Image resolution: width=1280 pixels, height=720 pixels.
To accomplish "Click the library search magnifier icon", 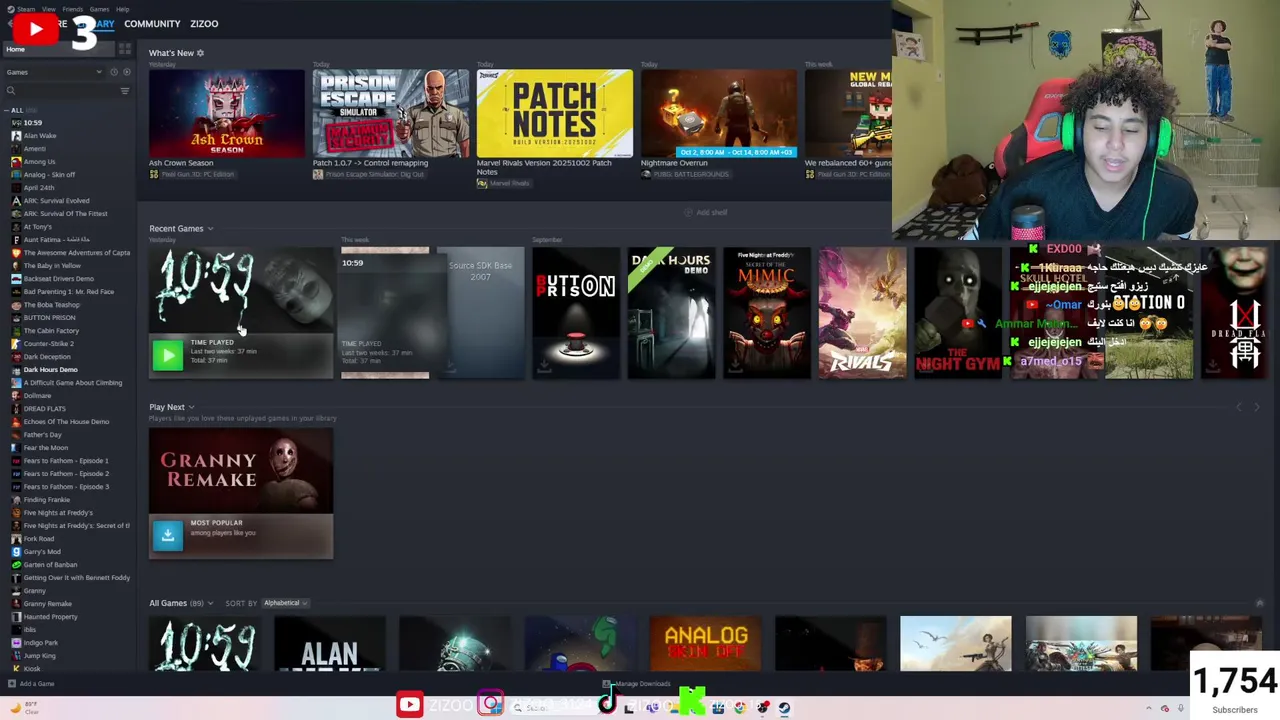I will (11, 91).
